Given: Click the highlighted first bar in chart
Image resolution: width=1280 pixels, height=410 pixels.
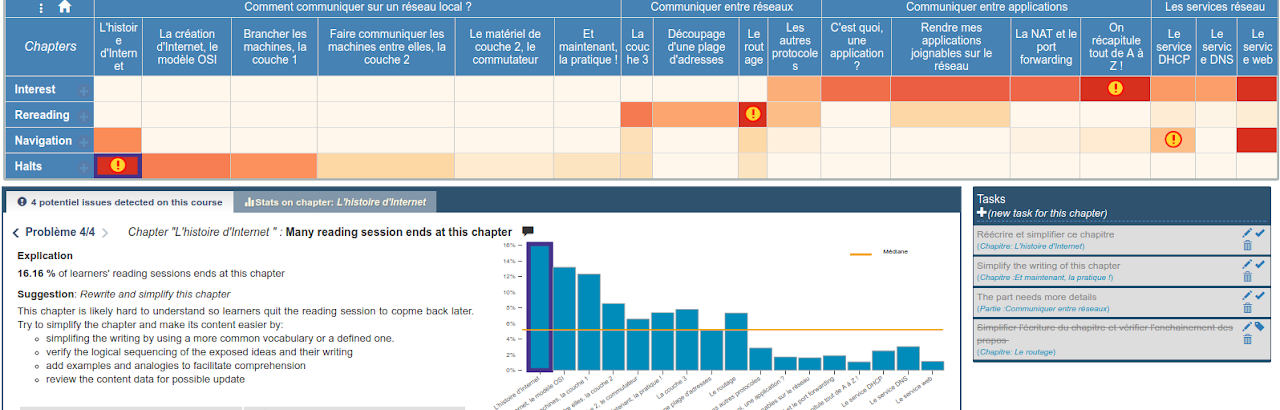Looking at the screenshot, I should pyautogui.click(x=539, y=309).
